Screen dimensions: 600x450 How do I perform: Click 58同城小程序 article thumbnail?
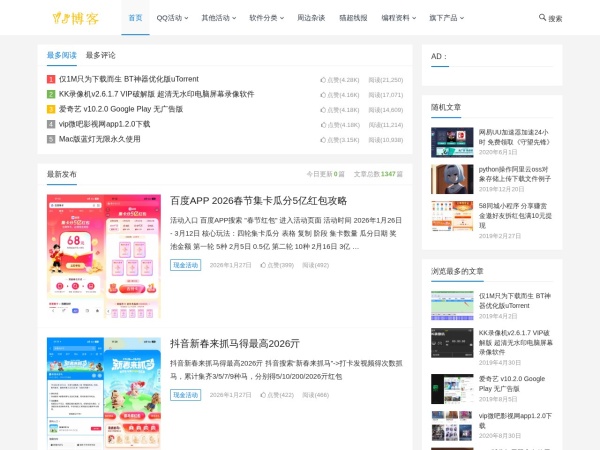coord(452,216)
